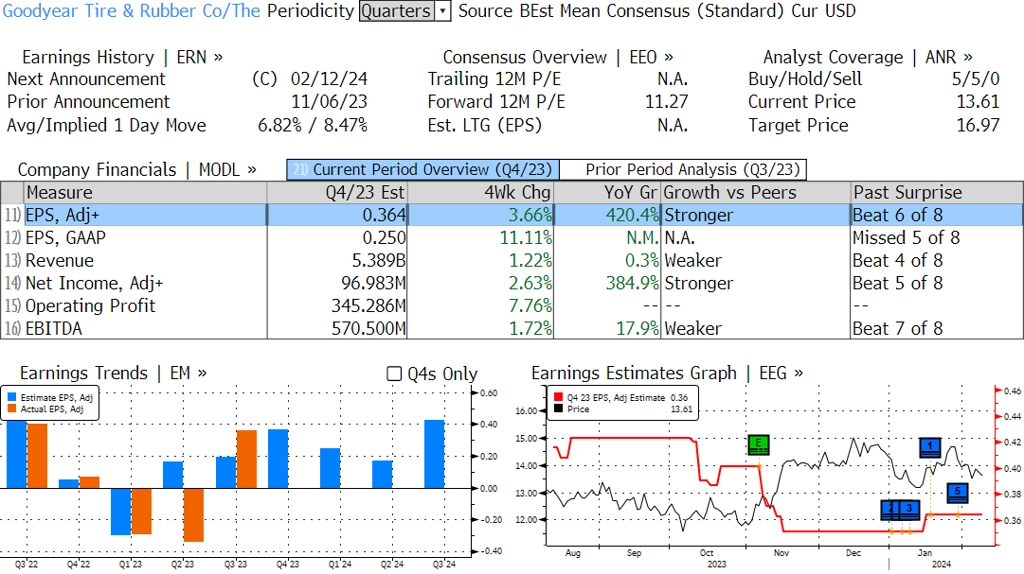Click the Periodicity dropdown arrow button
Screen dimensions: 1024x574
click(443, 11)
